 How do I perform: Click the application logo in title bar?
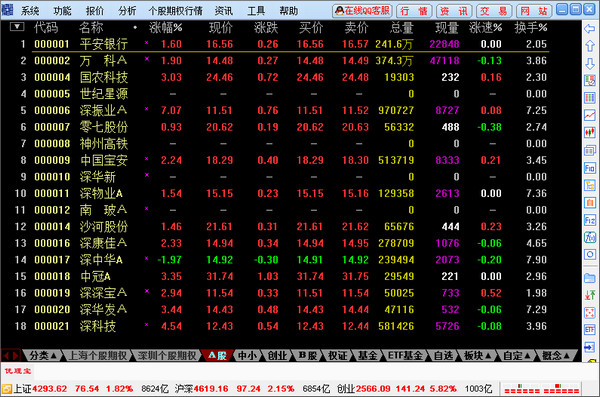tap(7, 10)
